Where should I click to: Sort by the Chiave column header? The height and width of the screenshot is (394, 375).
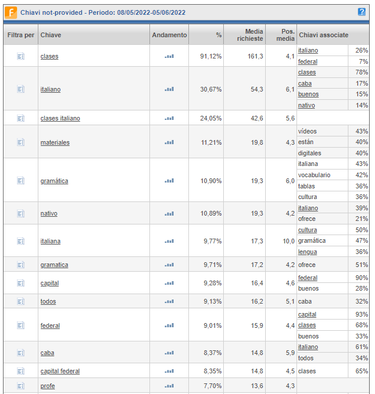pyautogui.click(x=51, y=35)
